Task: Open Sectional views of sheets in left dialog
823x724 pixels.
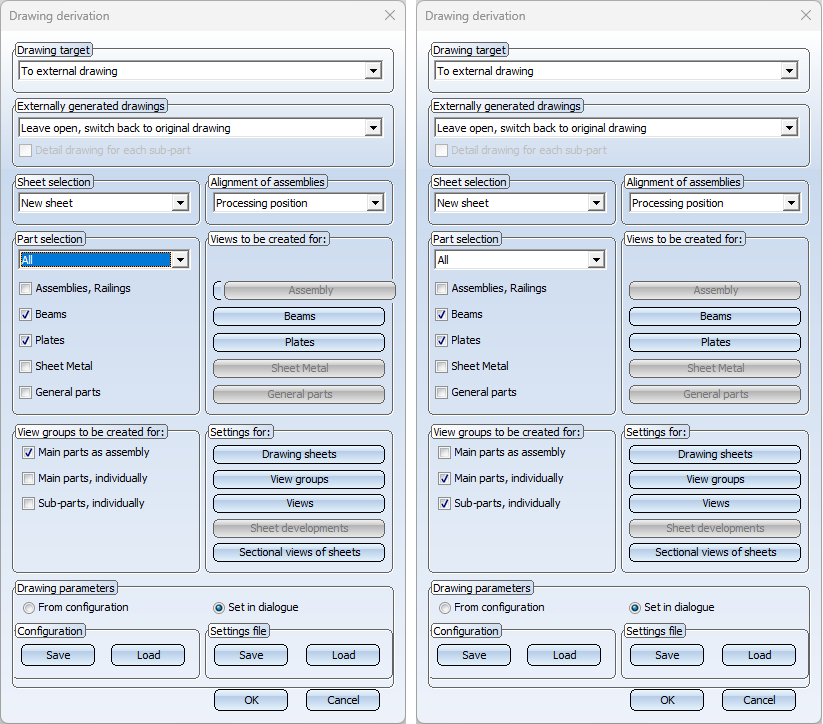Action: pyautogui.click(x=299, y=552)
